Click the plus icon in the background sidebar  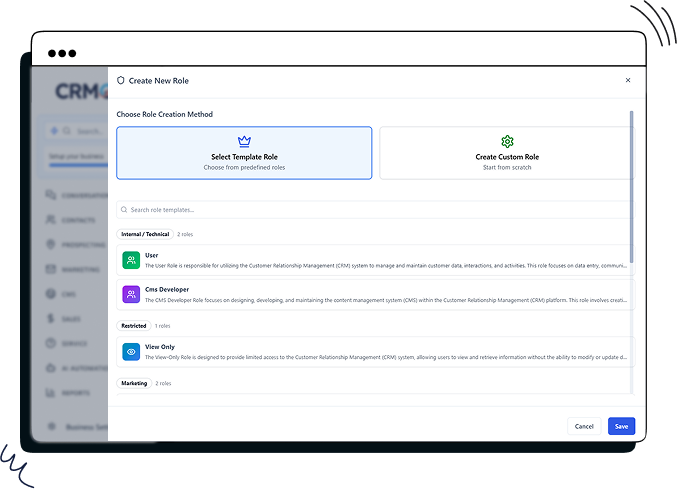[x=54, y=131]
